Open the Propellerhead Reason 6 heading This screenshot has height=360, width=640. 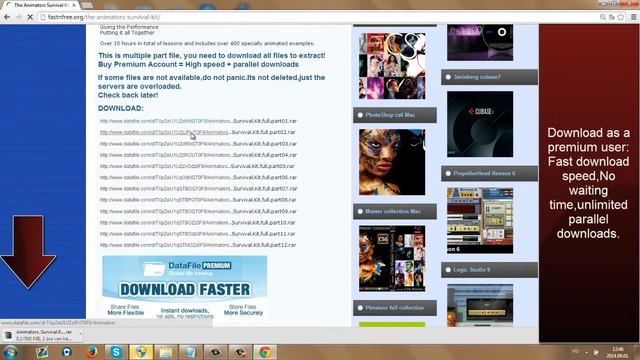[x=489, y=173]
